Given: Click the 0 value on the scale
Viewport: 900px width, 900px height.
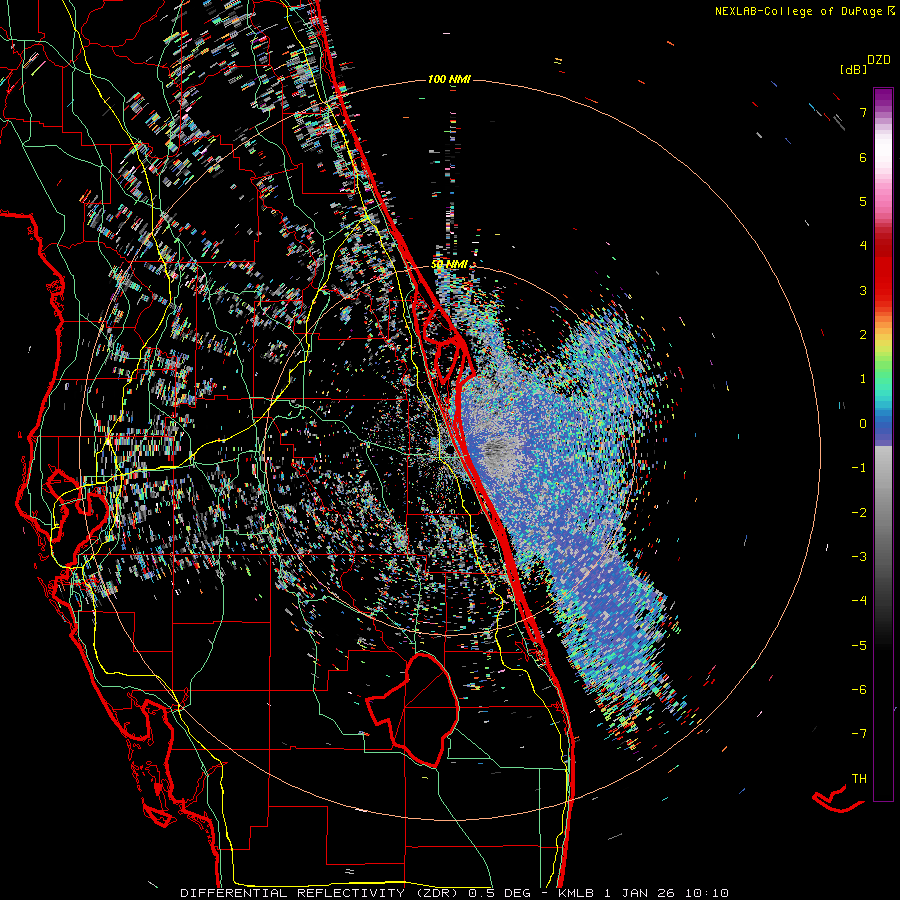Looking at the screenshot, I should pos(863,424).
